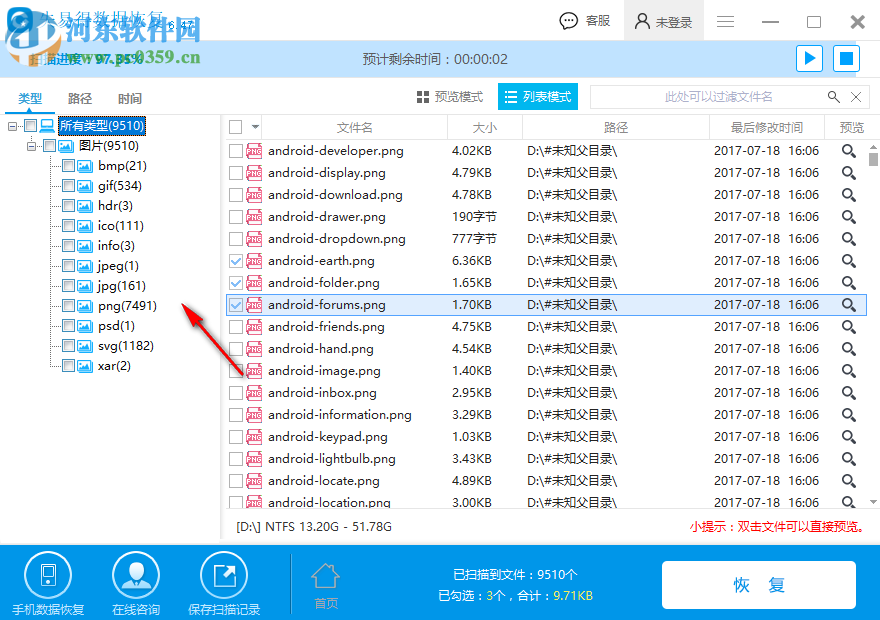Click the 未登录 login user icon

coord(642,21)
